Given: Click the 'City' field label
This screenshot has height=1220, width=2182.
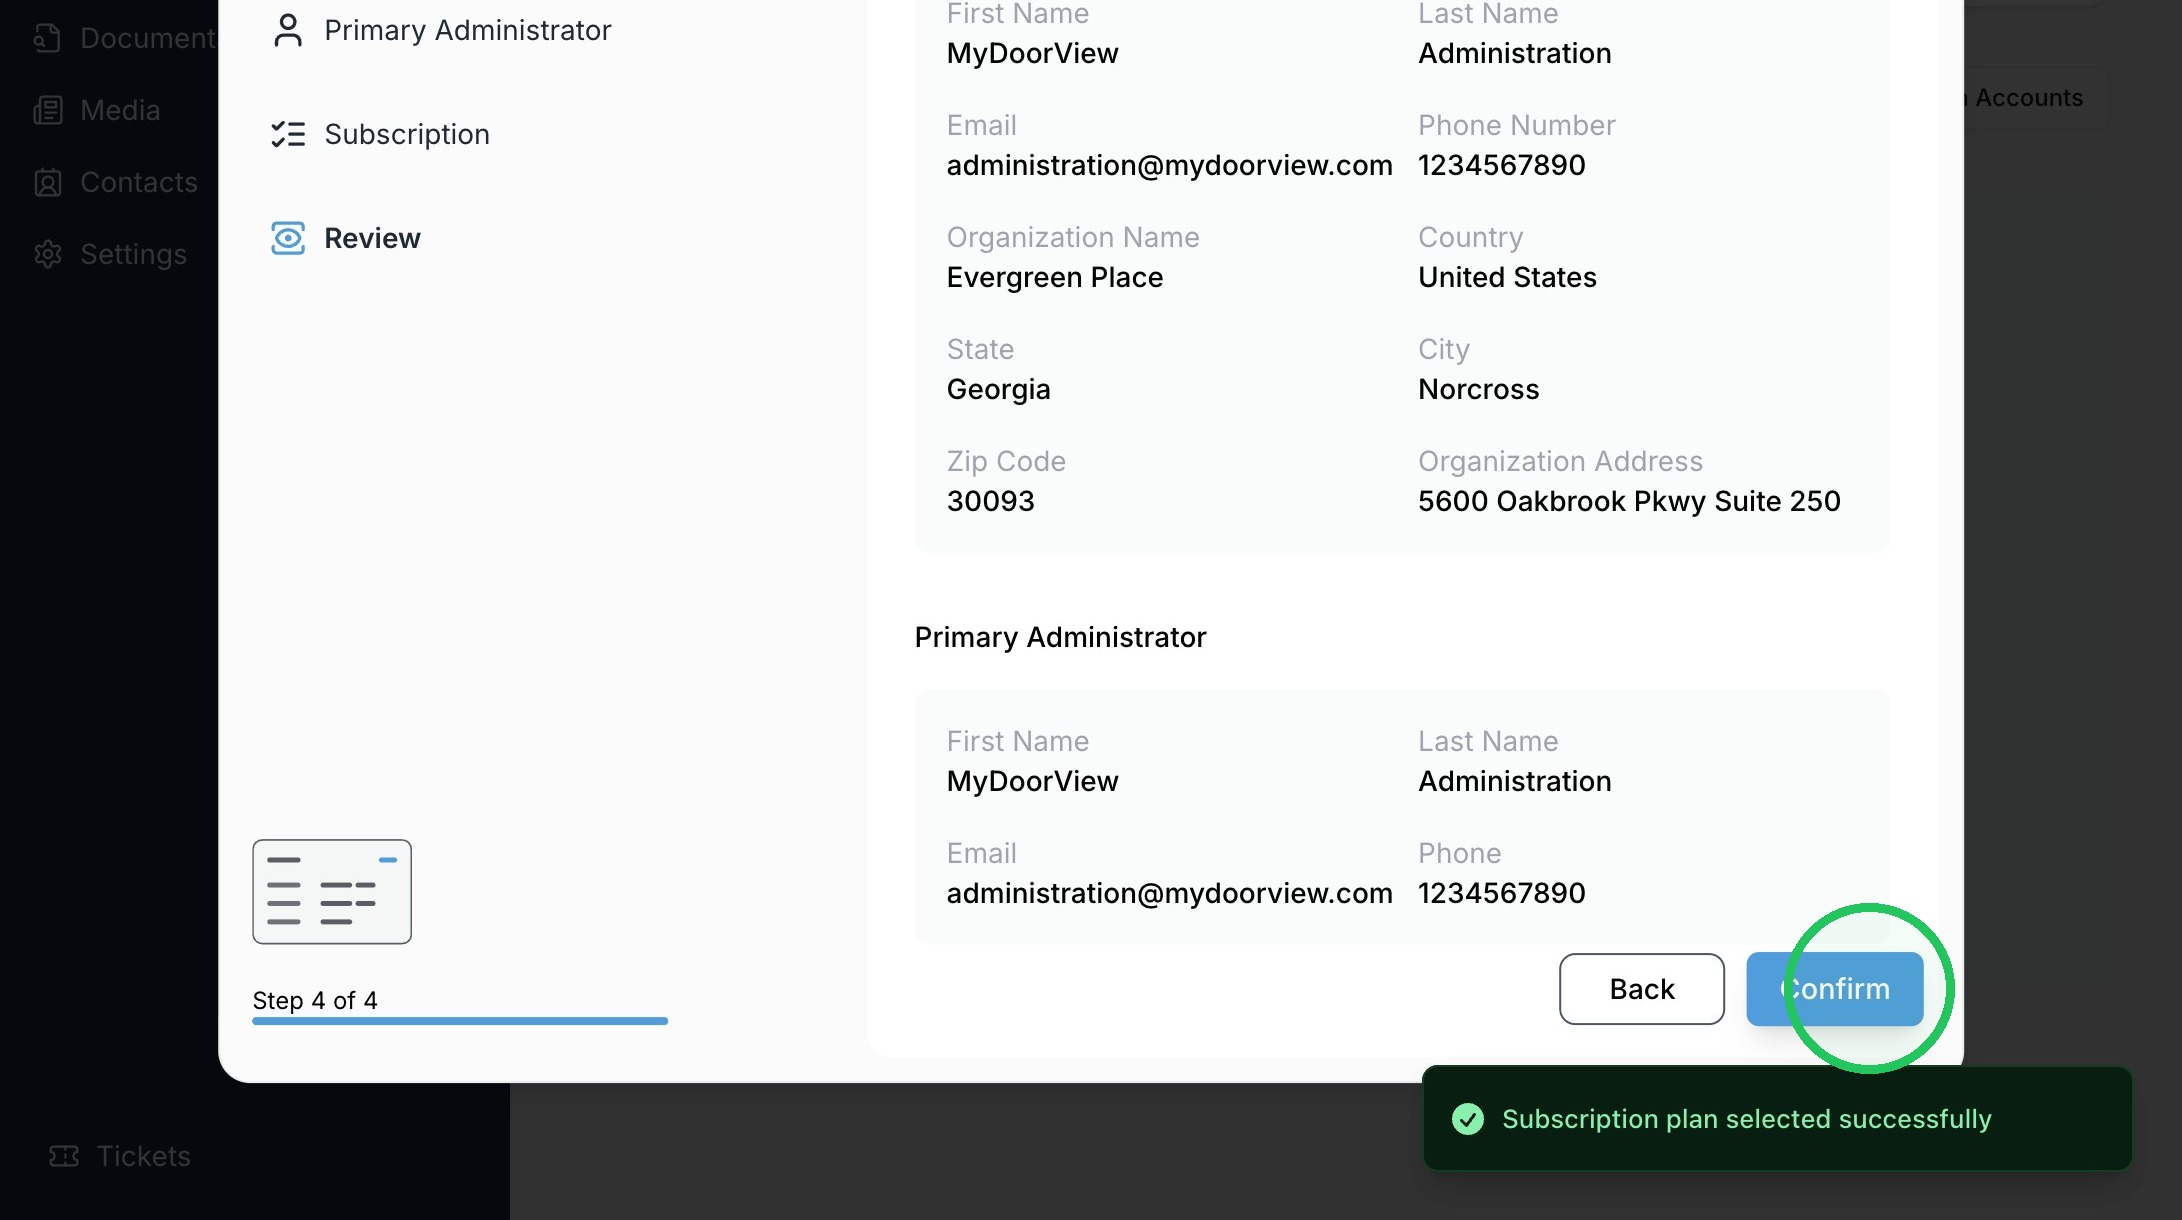Looking at the screenshot, I should [1444, 349].
